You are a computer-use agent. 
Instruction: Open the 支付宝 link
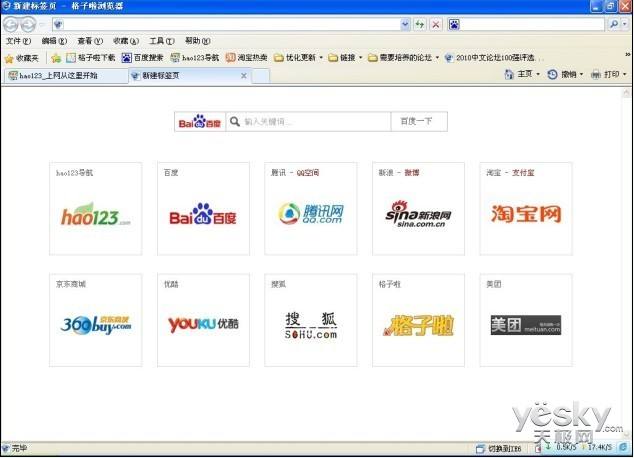click(523, 173)
